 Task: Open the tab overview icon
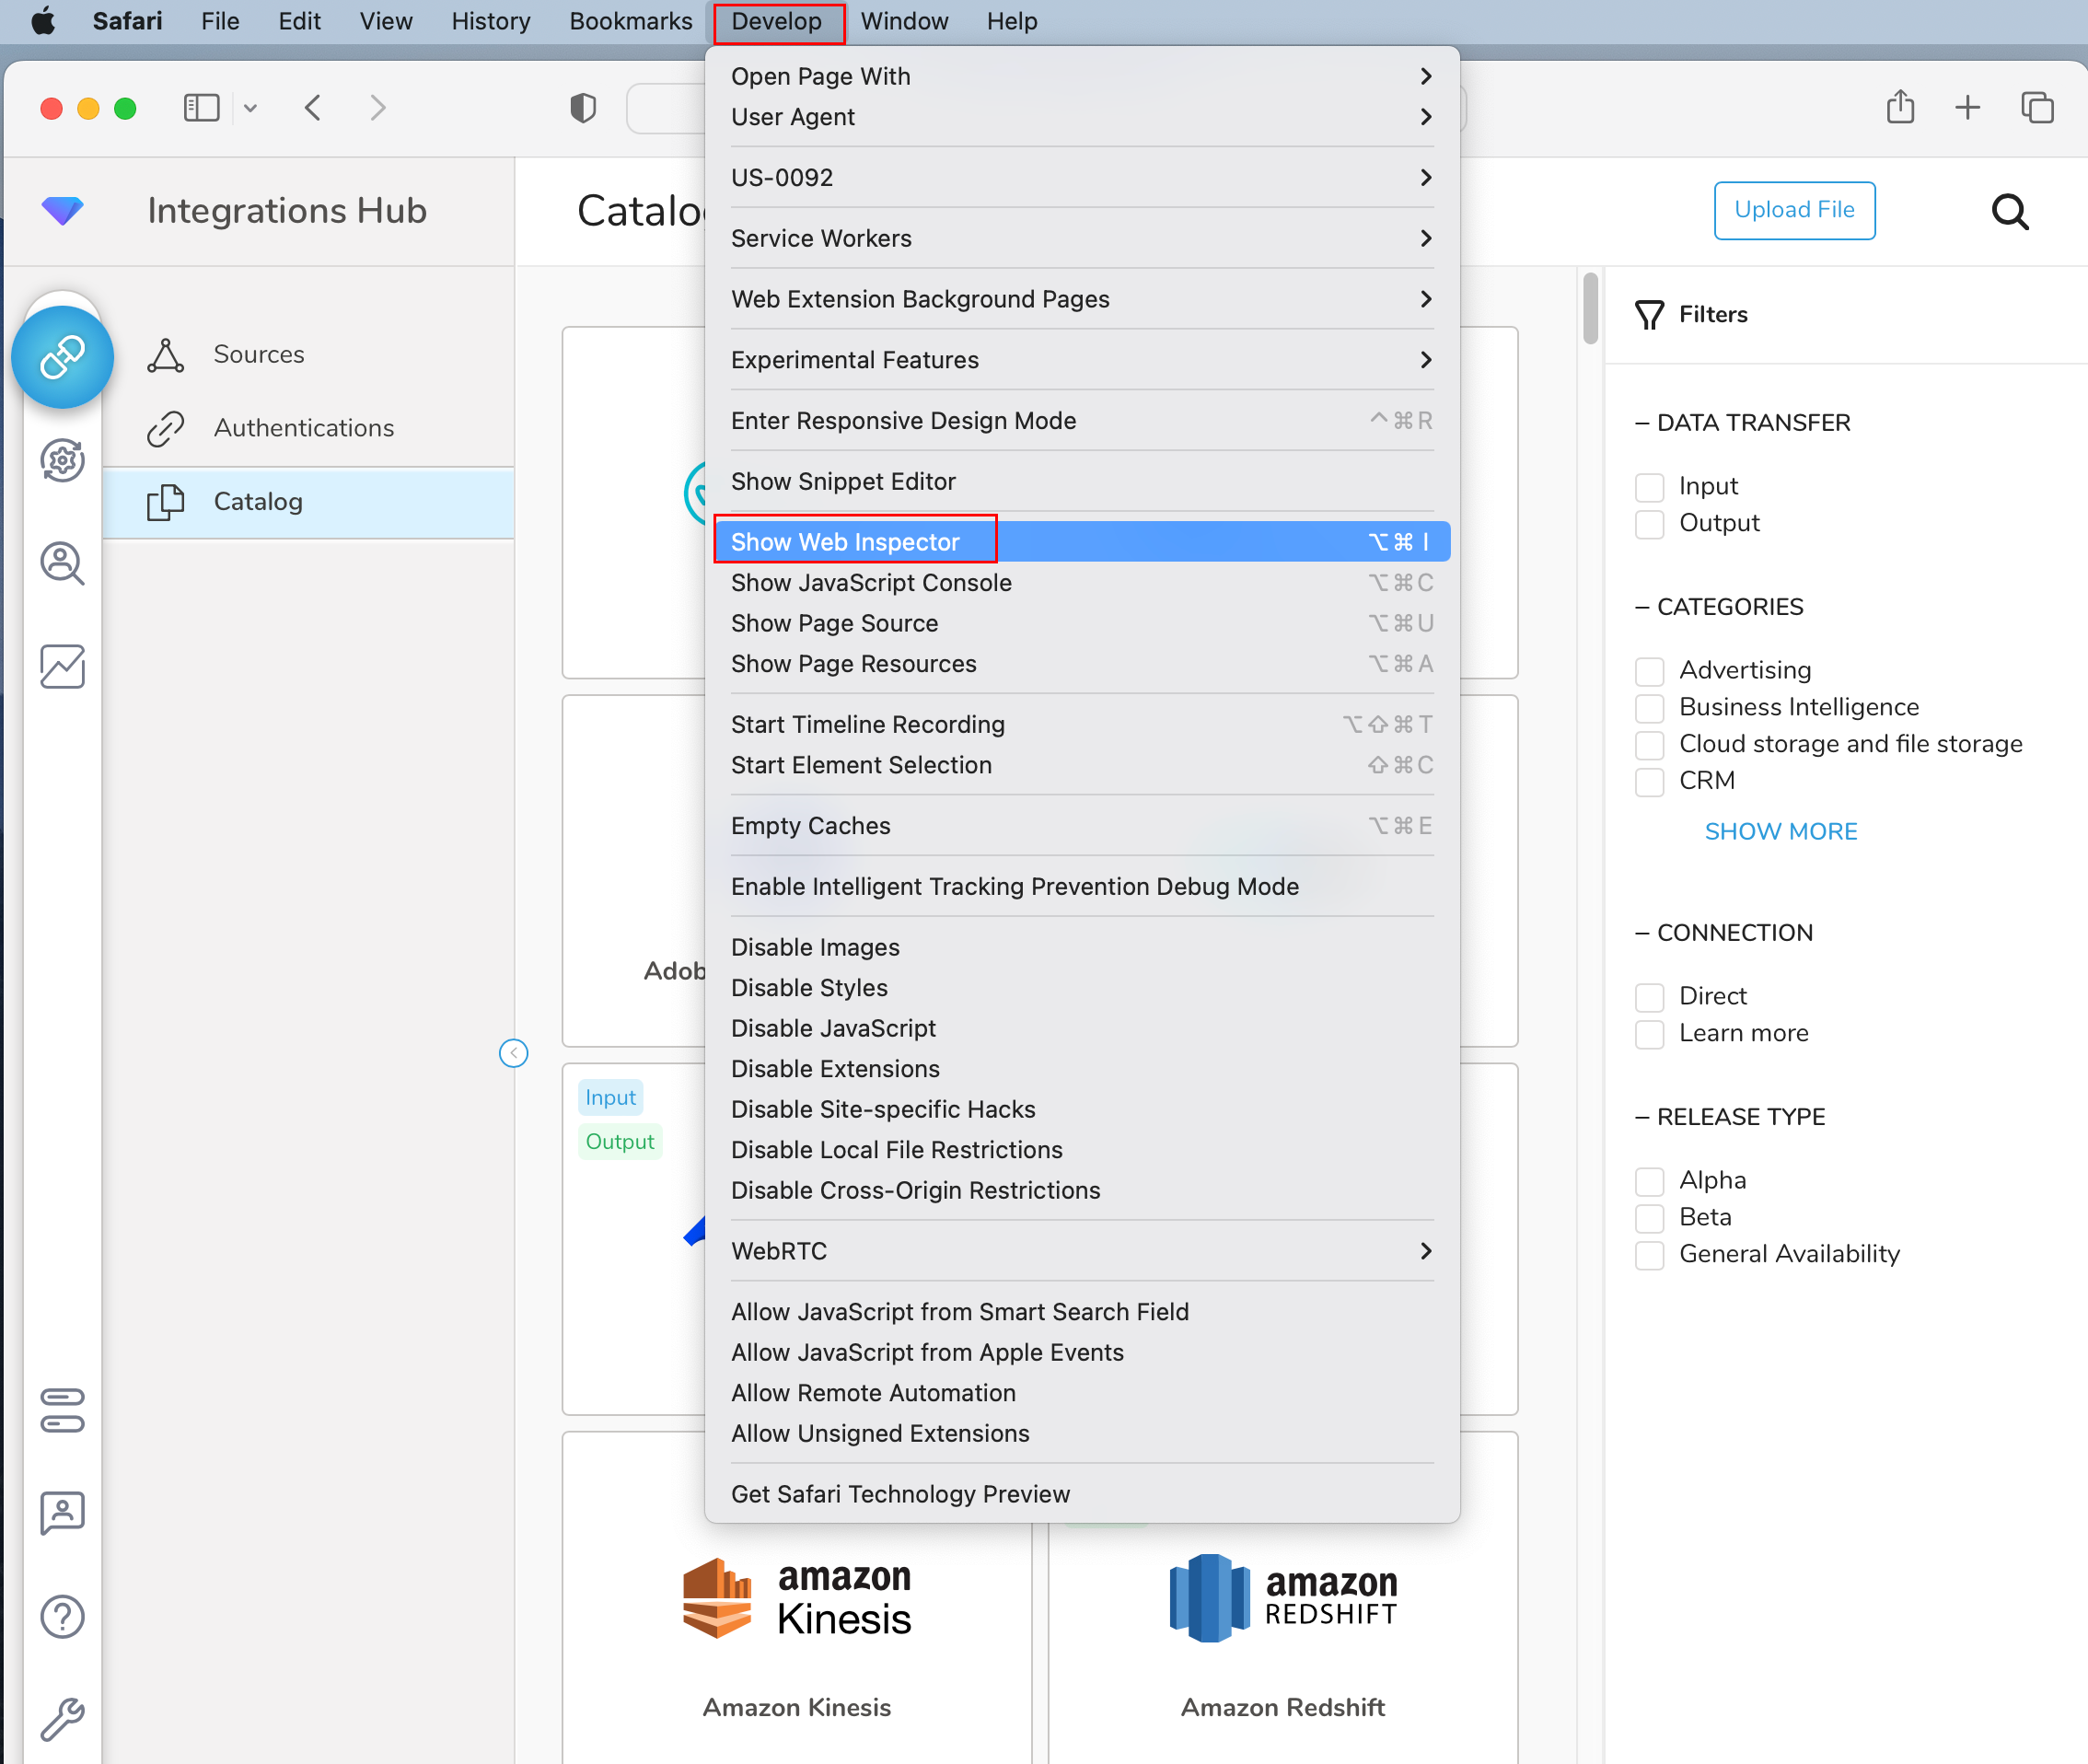coord(2036,107)
